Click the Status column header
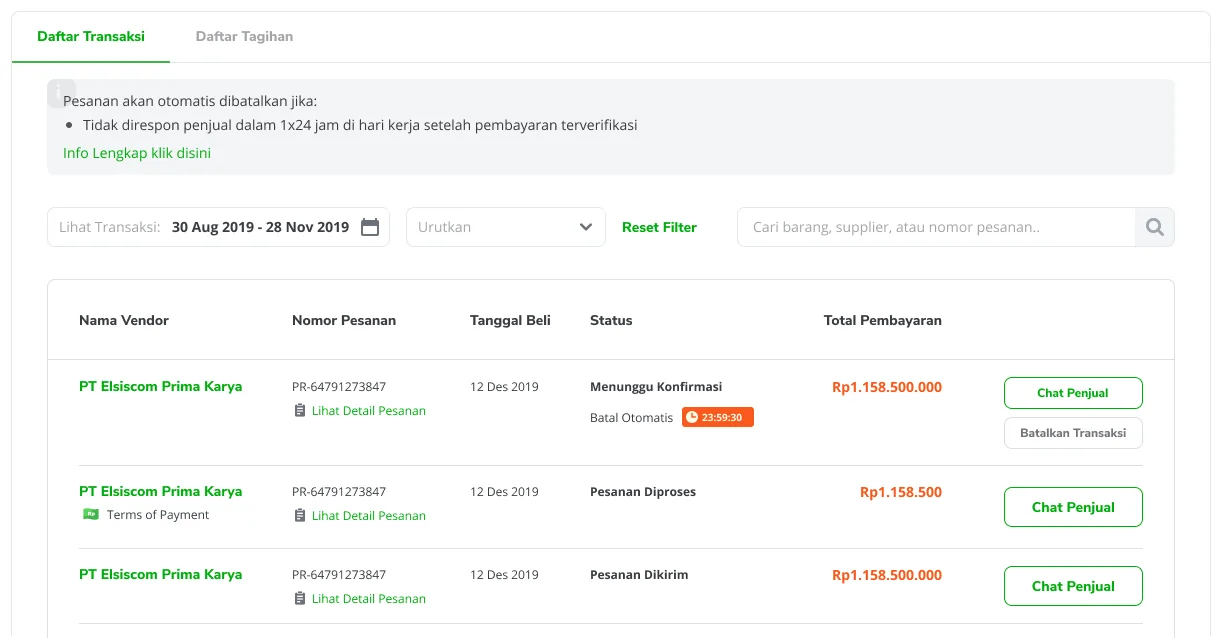The width and height of the screenshot is (1222, 638). pos(611,320)
